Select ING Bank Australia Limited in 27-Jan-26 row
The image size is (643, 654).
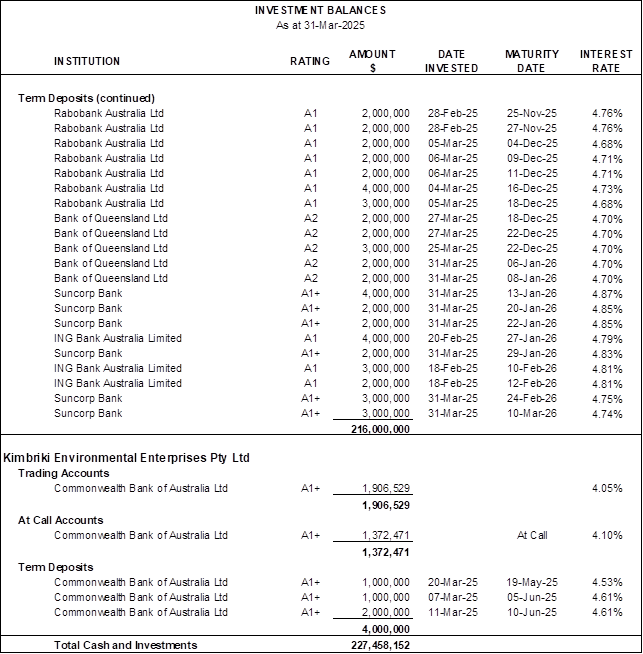tap(118, 339)
